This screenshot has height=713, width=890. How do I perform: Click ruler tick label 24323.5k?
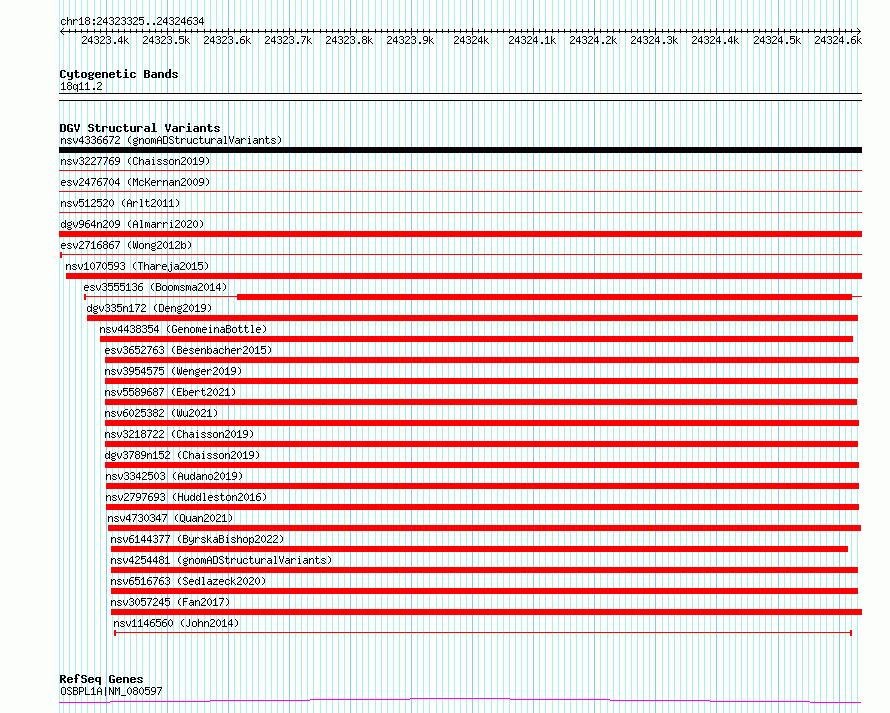click(166, 40)
